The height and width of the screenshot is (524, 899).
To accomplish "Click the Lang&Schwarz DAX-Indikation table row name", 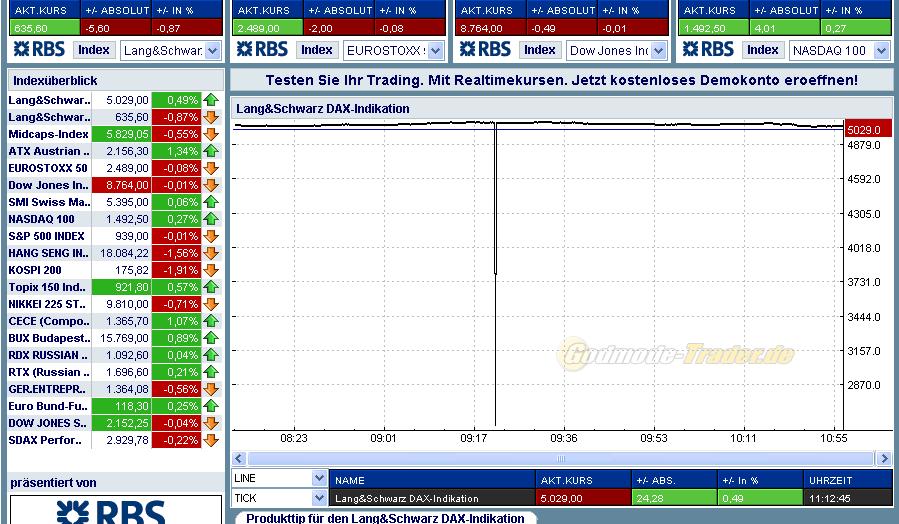I will pyautogui.click(x=406, y=498).
